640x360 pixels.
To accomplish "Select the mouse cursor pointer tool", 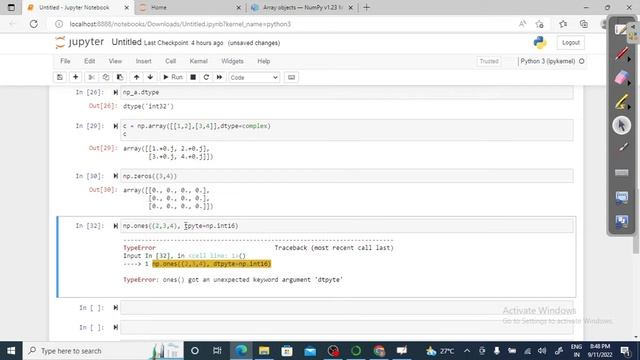I will (x=622, y=125).
